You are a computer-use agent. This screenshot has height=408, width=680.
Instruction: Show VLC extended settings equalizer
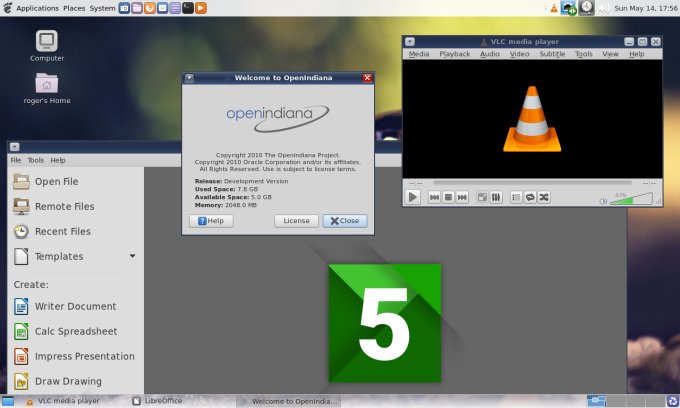point(496,198)
